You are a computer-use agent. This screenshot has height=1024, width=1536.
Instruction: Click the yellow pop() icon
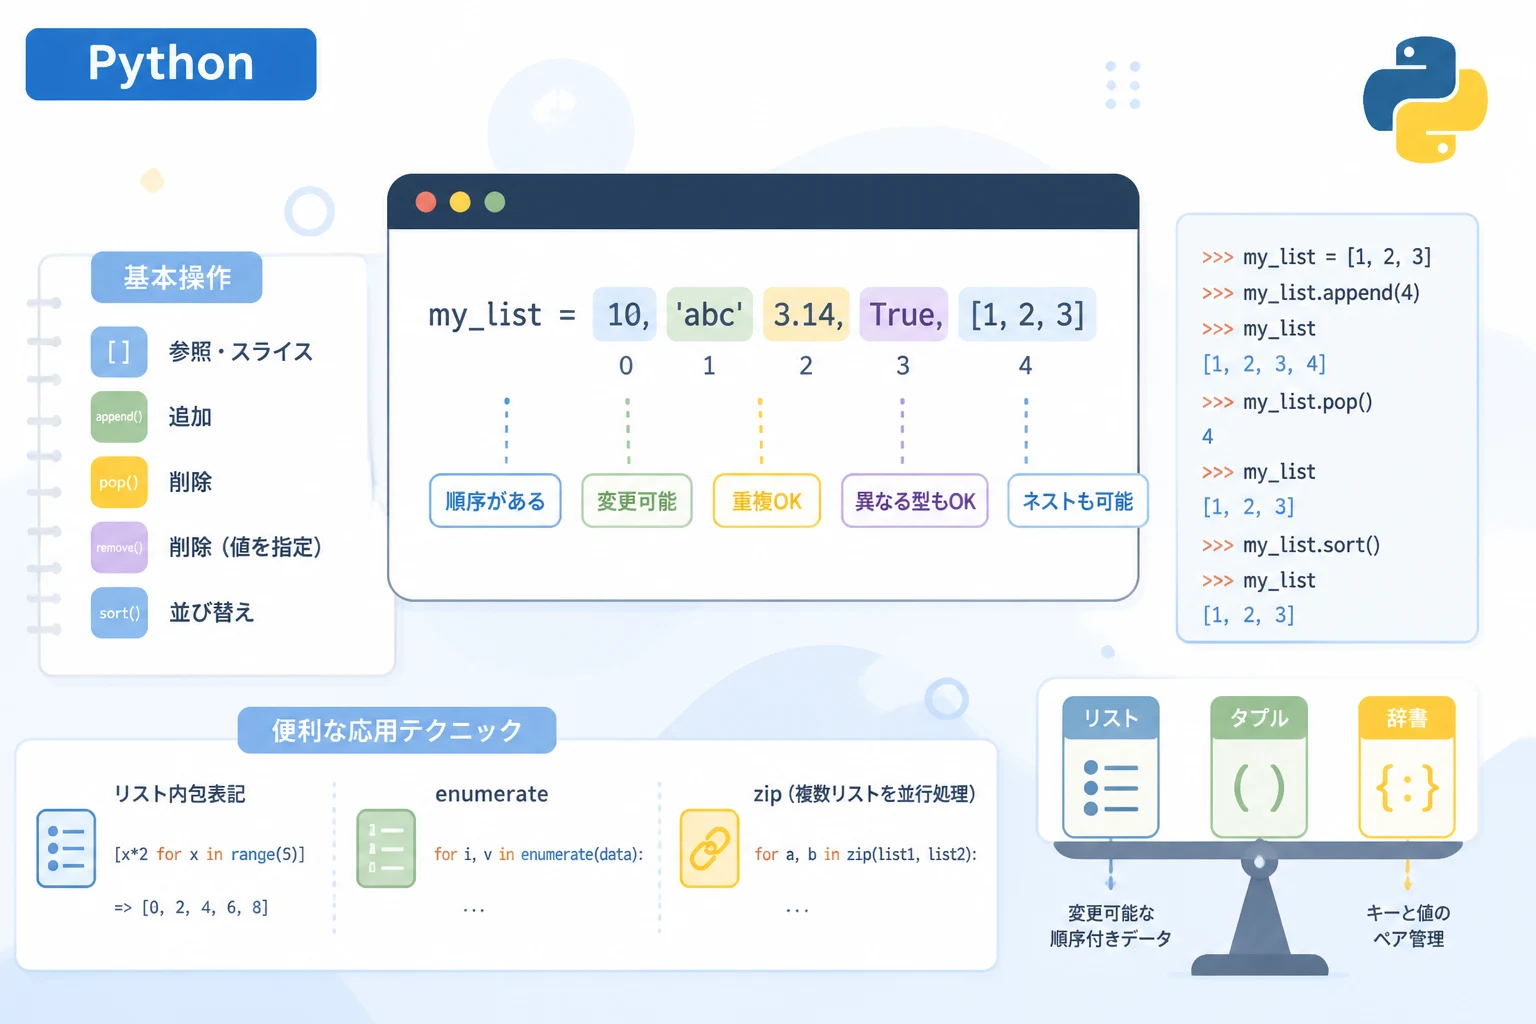click(119, 482)
